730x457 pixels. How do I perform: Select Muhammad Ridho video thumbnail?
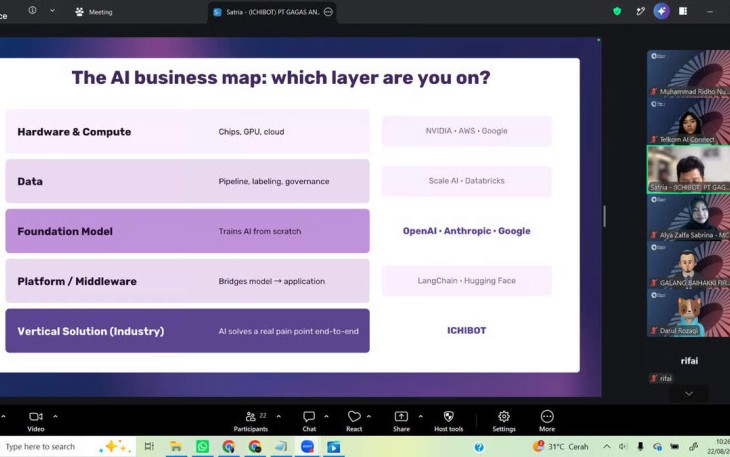(689, 74)
